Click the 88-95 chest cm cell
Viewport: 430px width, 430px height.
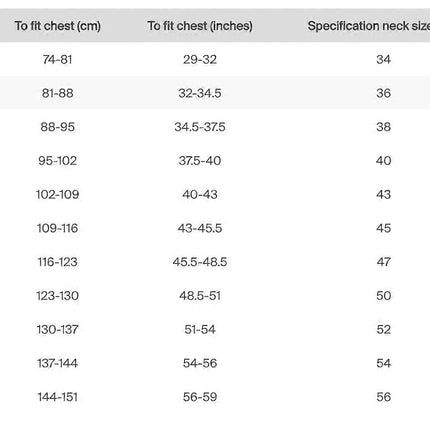(57, 127)
